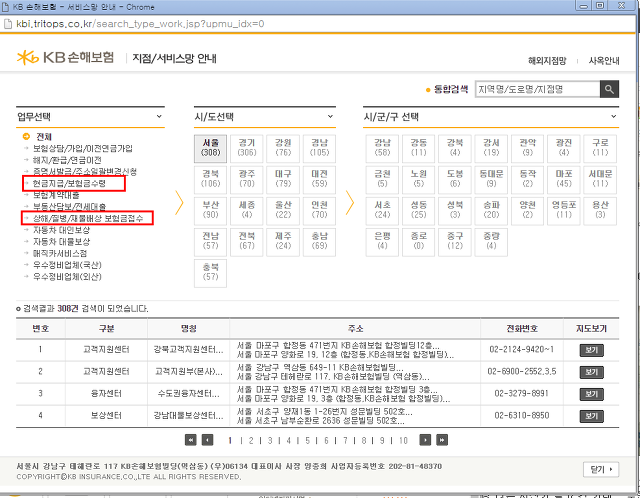
Task: Click 강북고객지원센터 name cell
Action: pos(188,350)
